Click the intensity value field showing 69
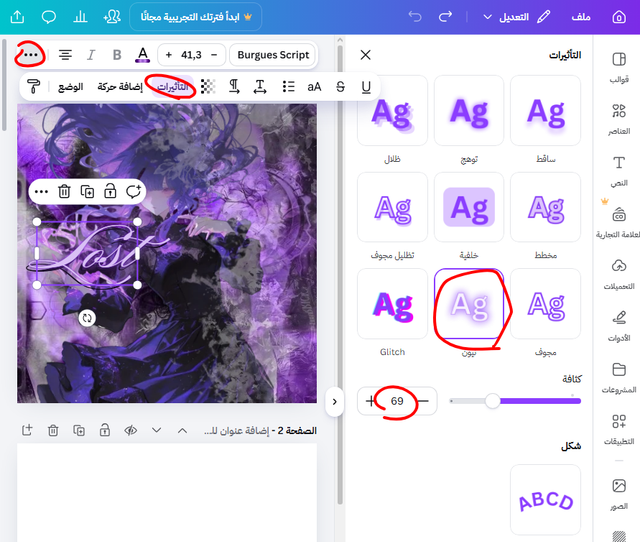Image resolution: width=640 pixels, height=542 pixels. click(x=397, y=401)
